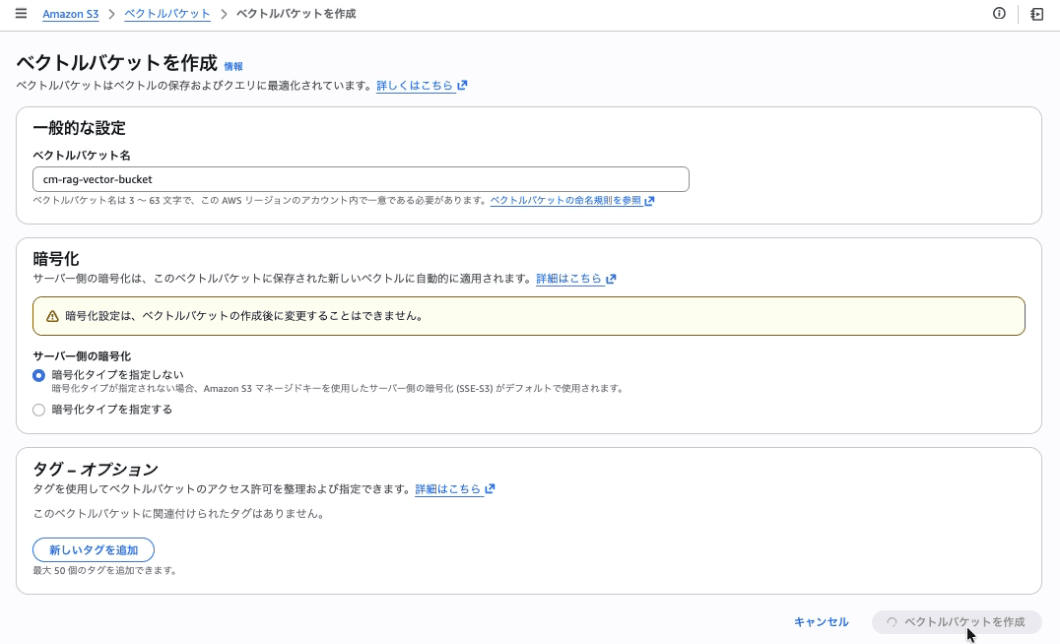Click the info circle icon in top bar
The width and height of the screenshot is (1060, 644).
pos(999,14)
